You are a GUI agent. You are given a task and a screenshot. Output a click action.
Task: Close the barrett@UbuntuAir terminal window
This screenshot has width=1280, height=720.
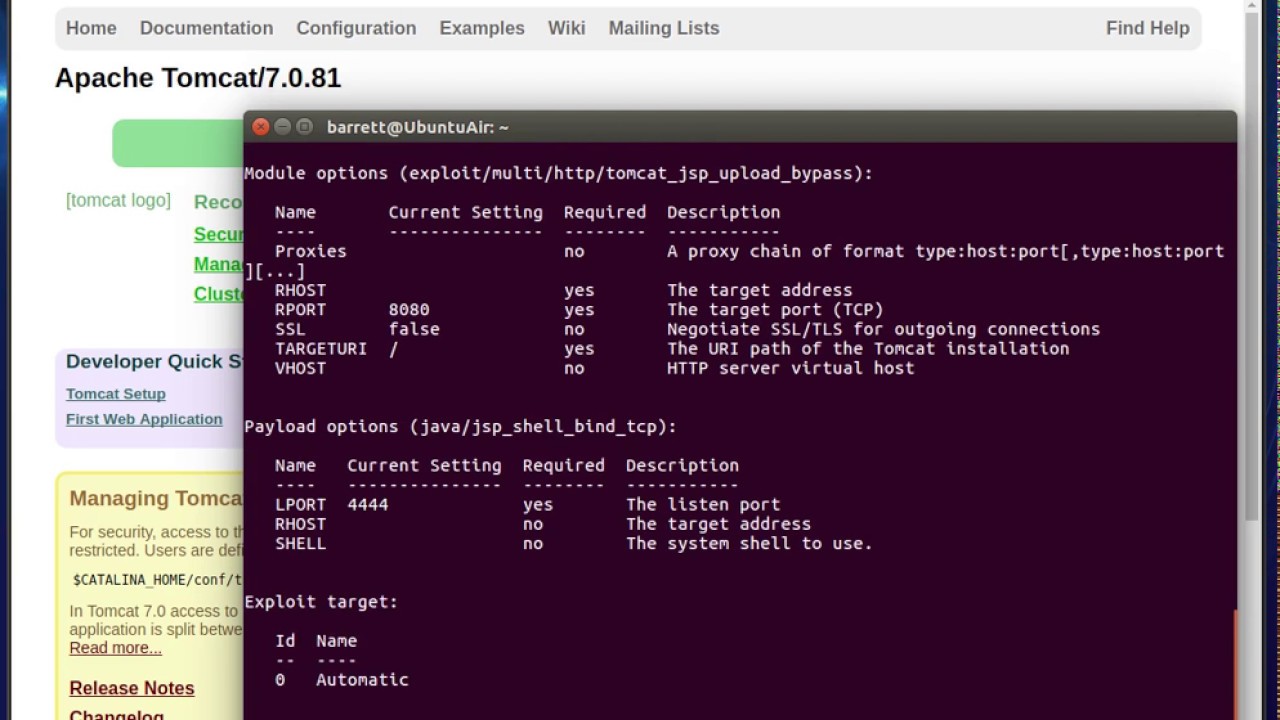pos(261,127)
